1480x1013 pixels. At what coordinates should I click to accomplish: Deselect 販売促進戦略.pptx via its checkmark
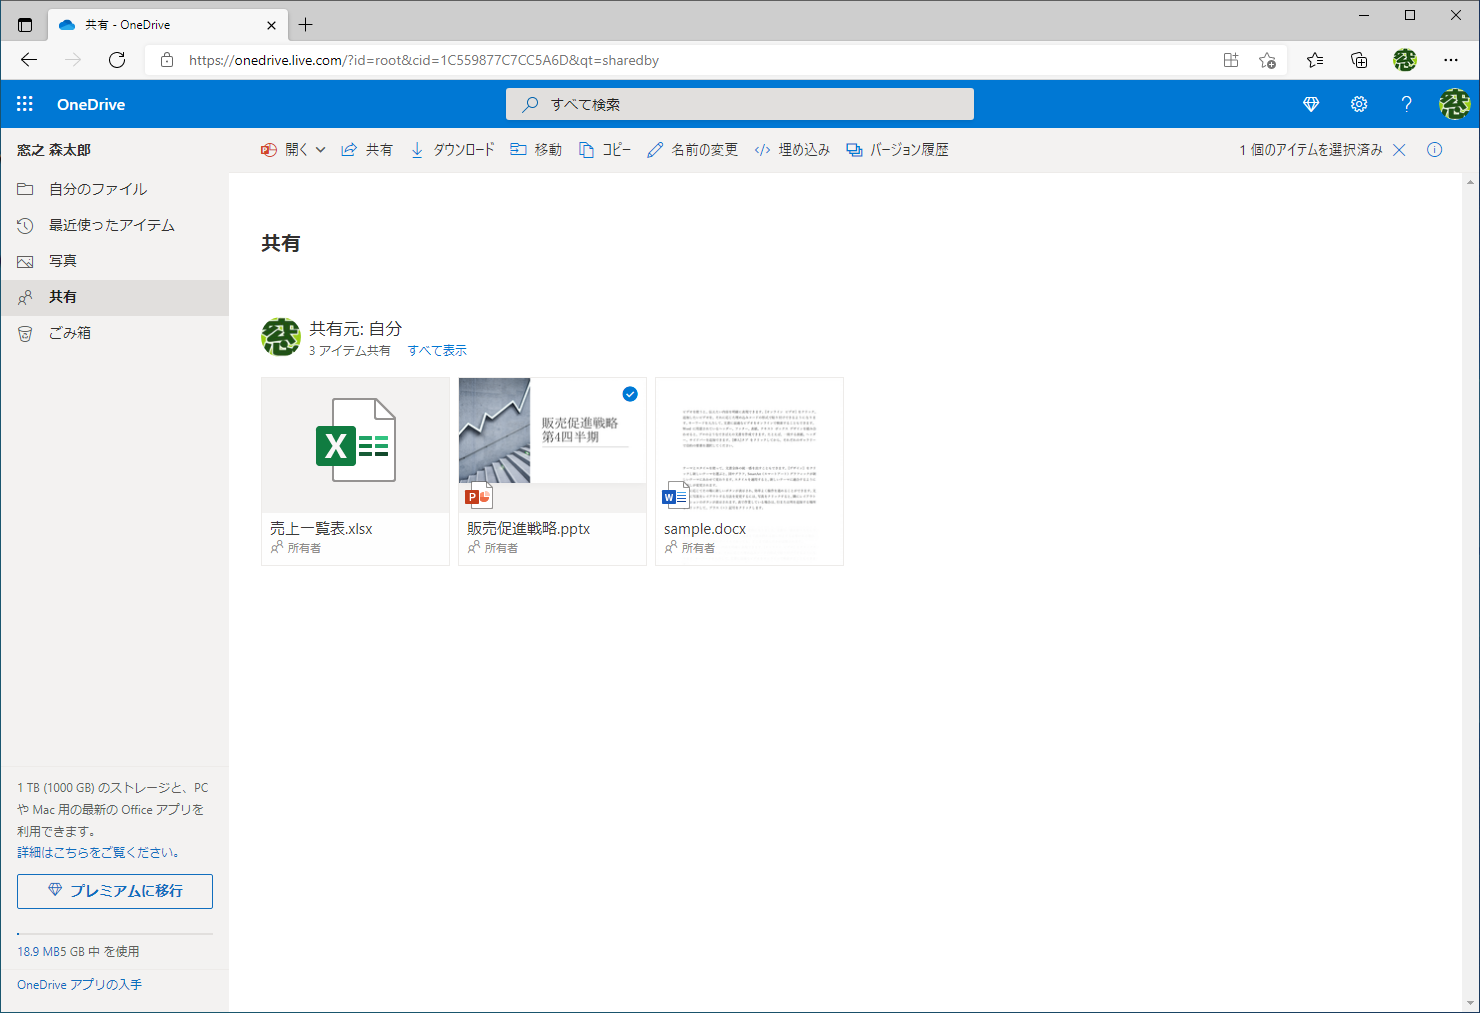[630, 394]
